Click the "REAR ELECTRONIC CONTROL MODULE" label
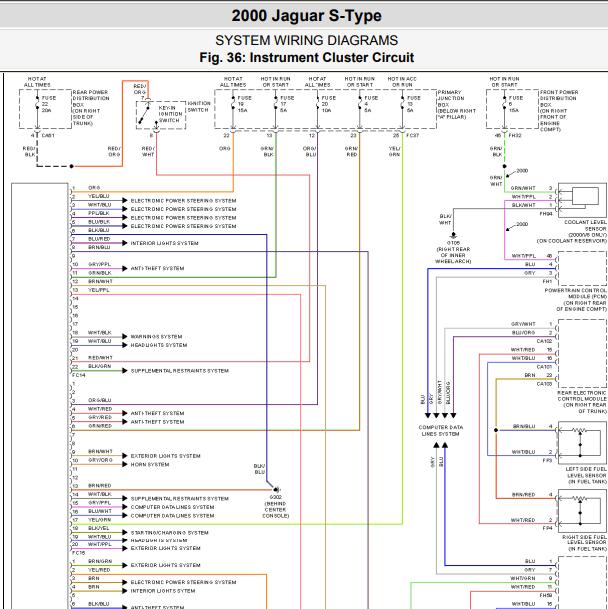This screenshot has width=608, height=609. coord(582,396)
